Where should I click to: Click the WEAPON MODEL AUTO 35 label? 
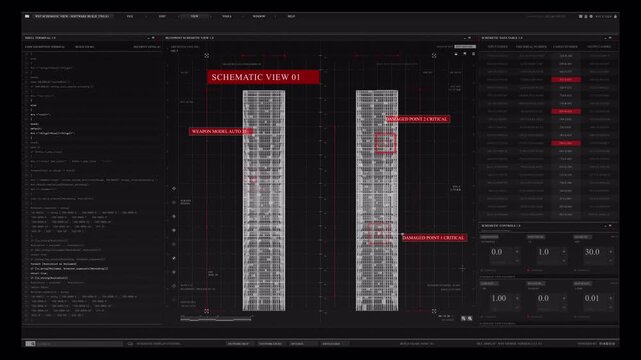click(x=220, y=131)
